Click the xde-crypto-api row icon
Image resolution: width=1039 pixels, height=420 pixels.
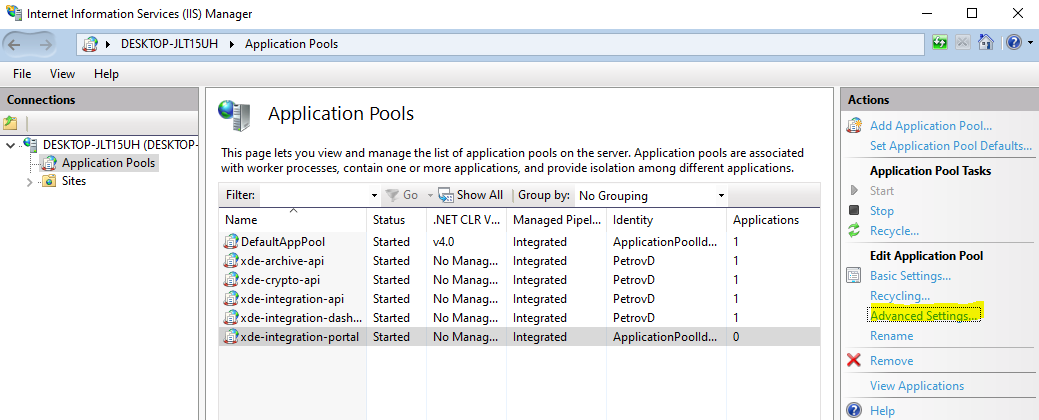[231, 280]
